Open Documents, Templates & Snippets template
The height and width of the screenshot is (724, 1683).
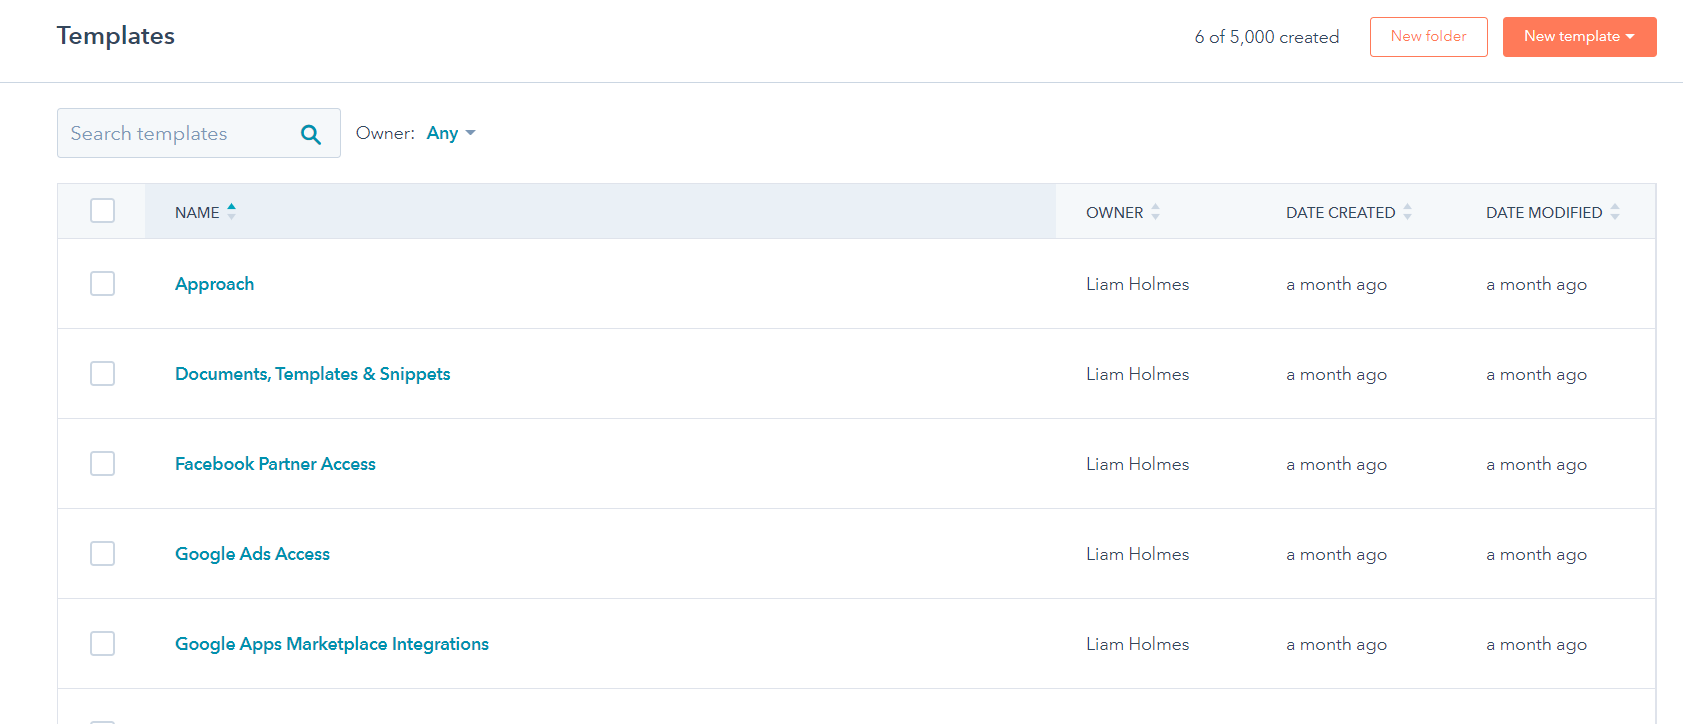tap(312, 374)
